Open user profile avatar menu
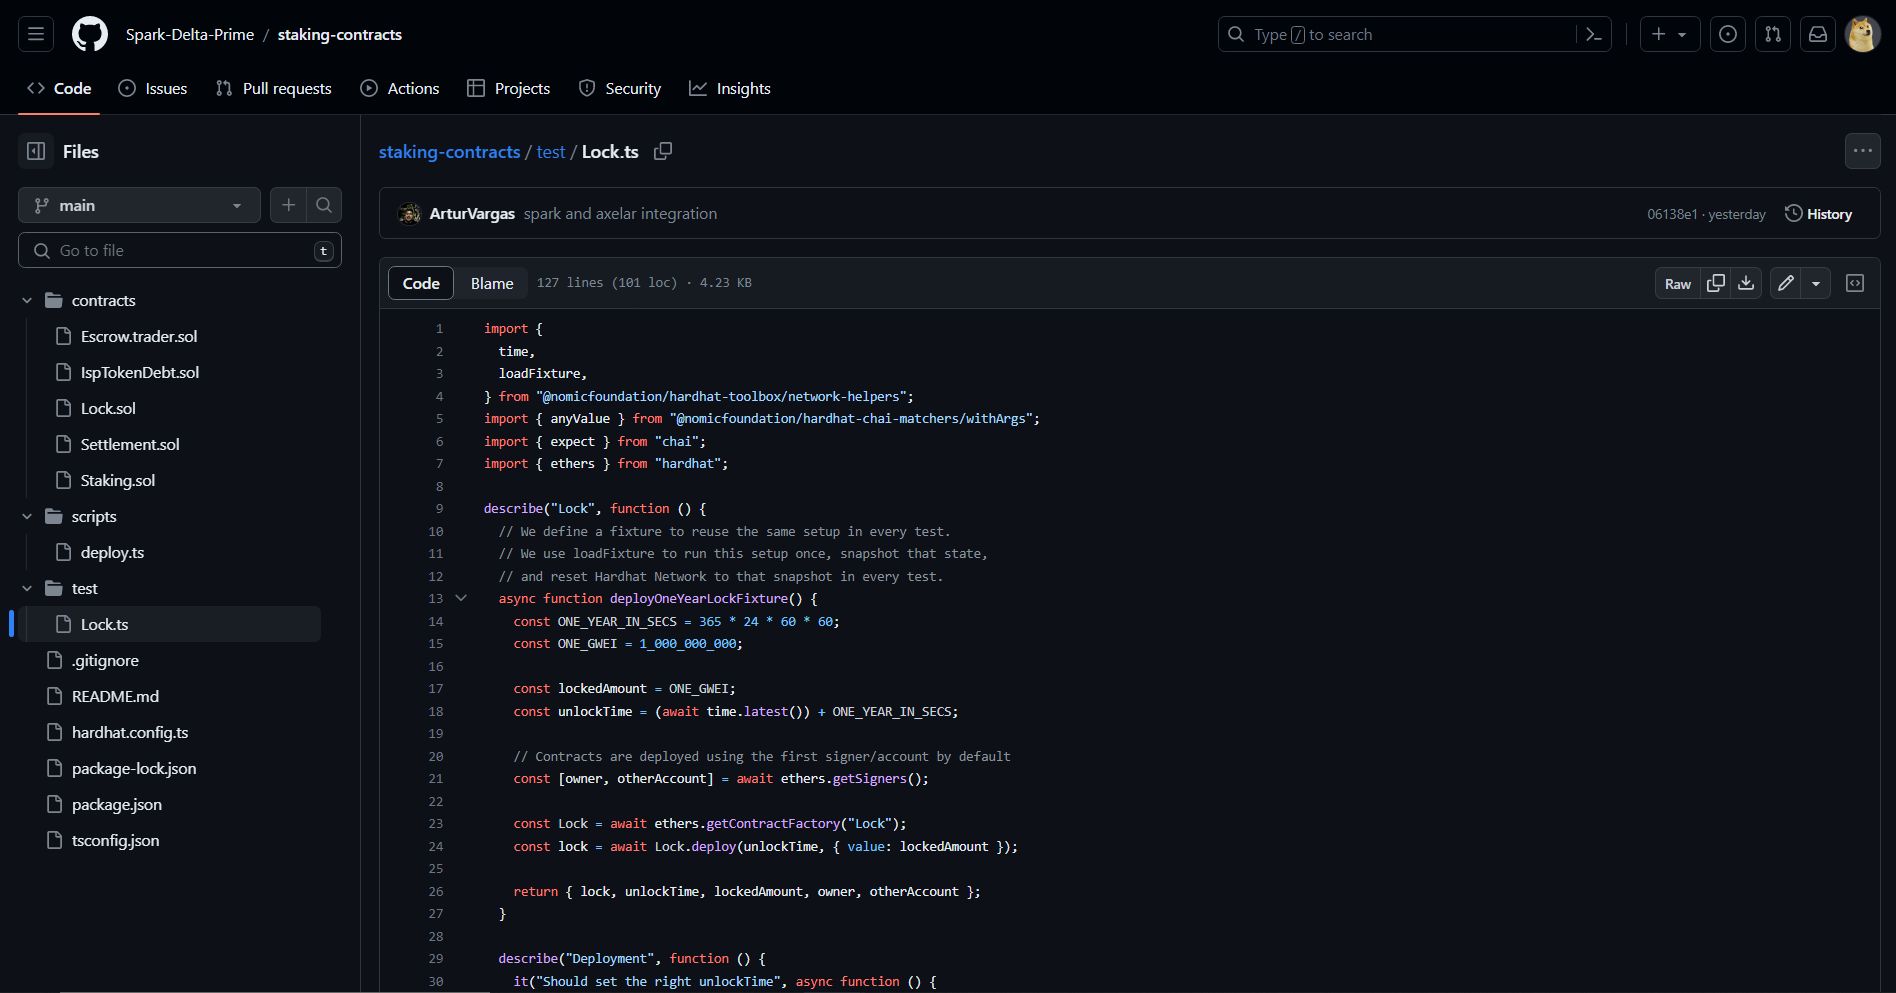 (1862, 34)
